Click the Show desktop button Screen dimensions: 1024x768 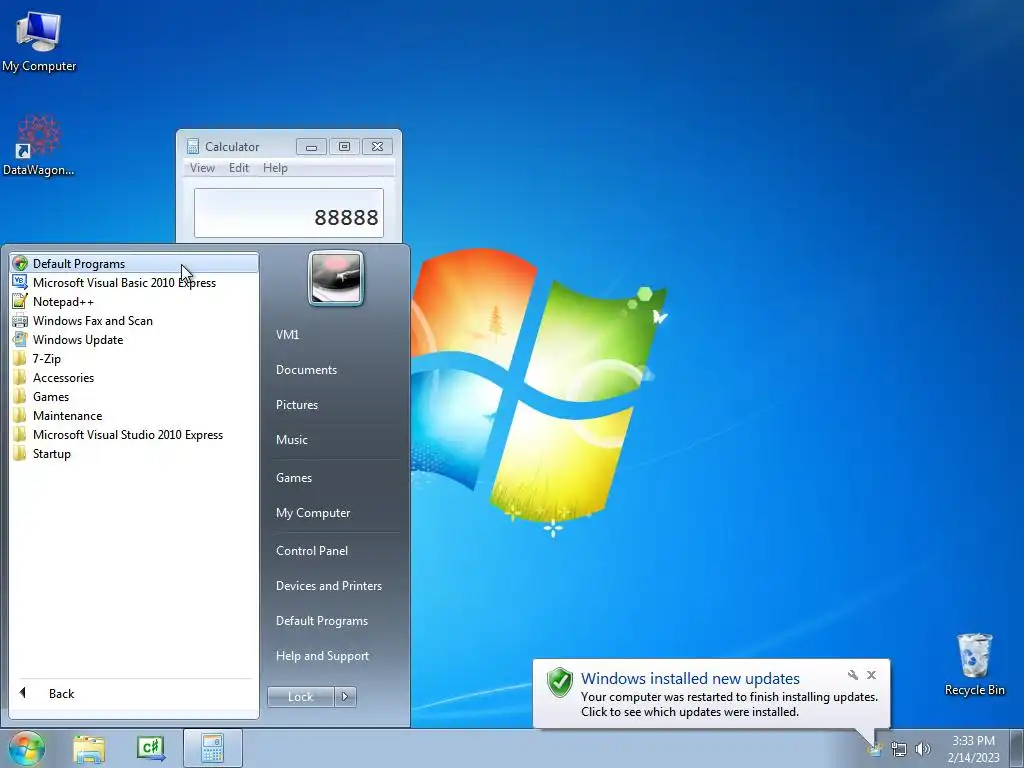(1017, 748)
